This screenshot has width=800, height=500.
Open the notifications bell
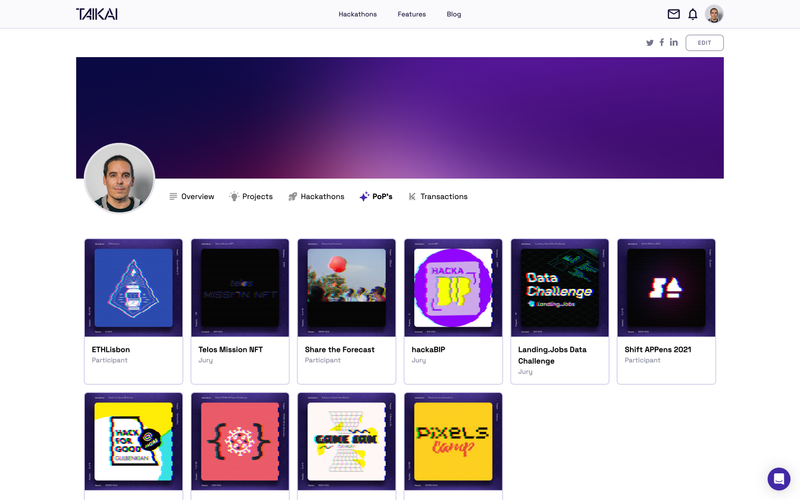pos(693,14)
